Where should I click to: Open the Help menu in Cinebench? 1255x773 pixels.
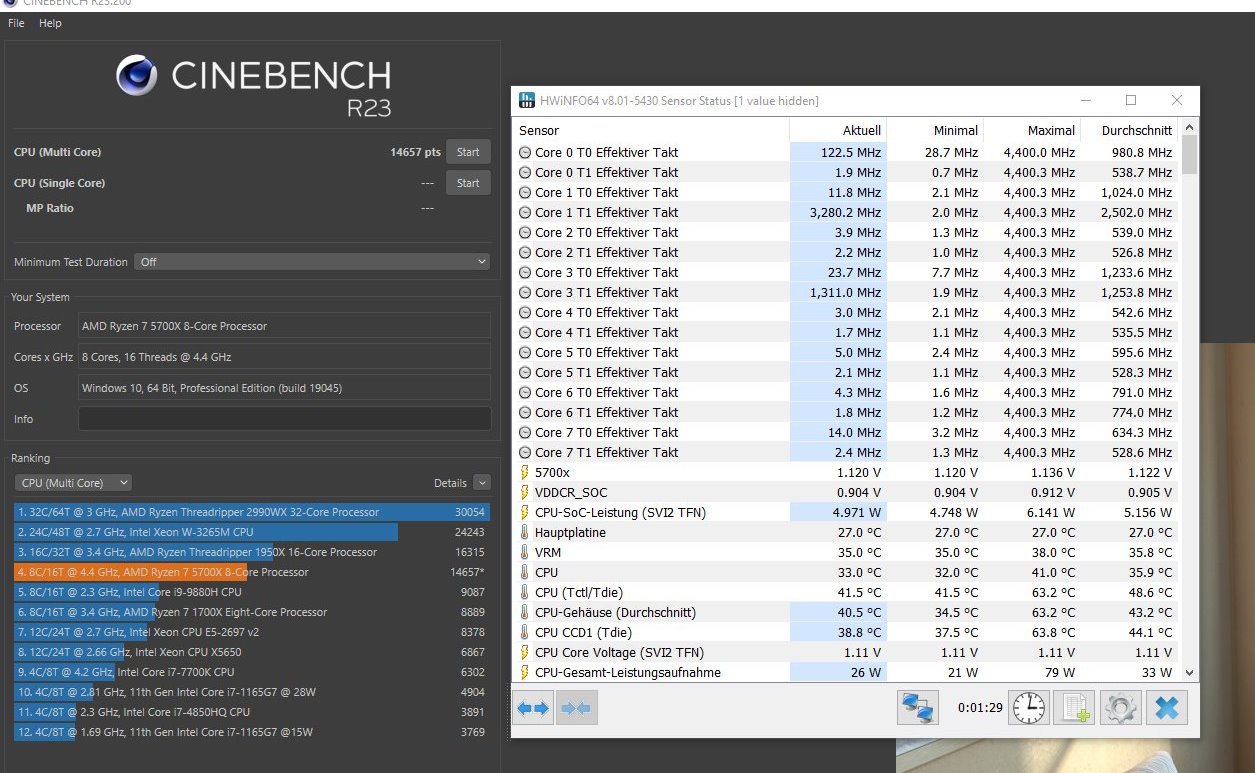[x=50, y=23]
